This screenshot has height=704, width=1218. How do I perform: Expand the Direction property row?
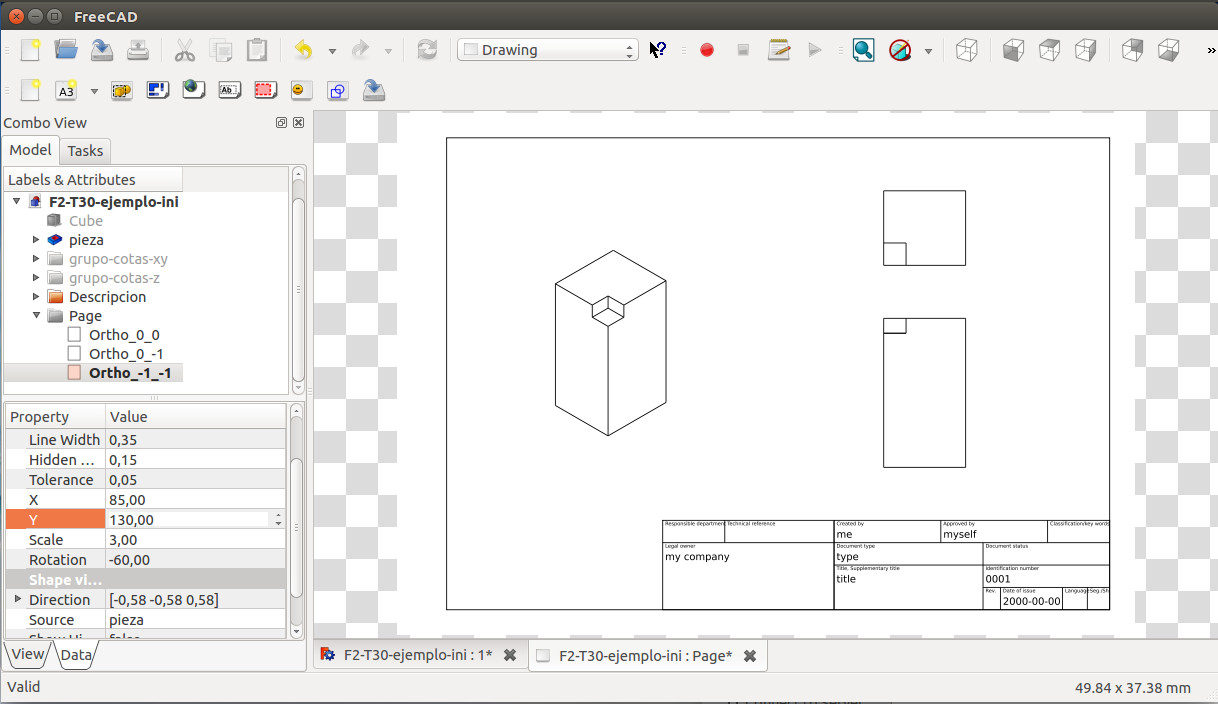pos(17,600)
